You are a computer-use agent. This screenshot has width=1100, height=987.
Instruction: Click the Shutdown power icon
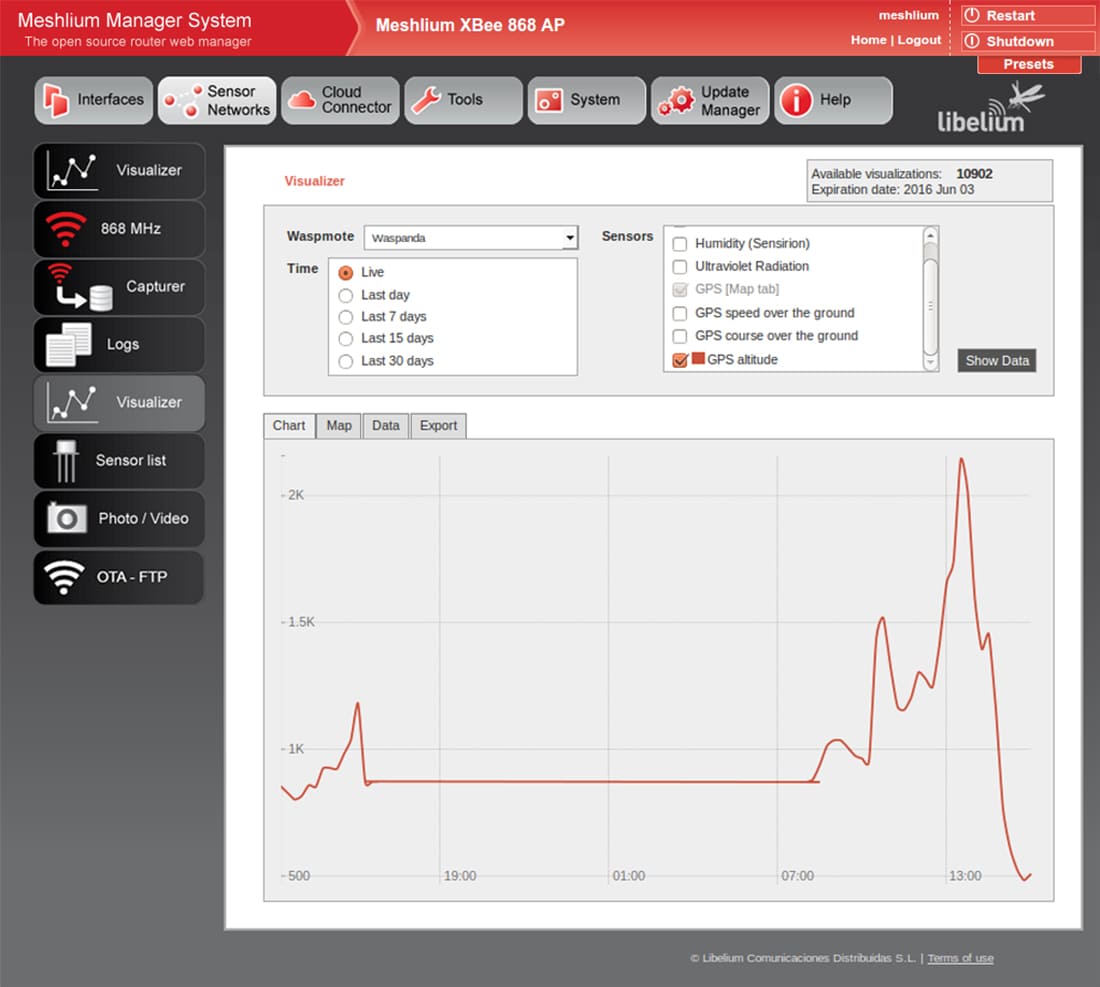point(972,41)
